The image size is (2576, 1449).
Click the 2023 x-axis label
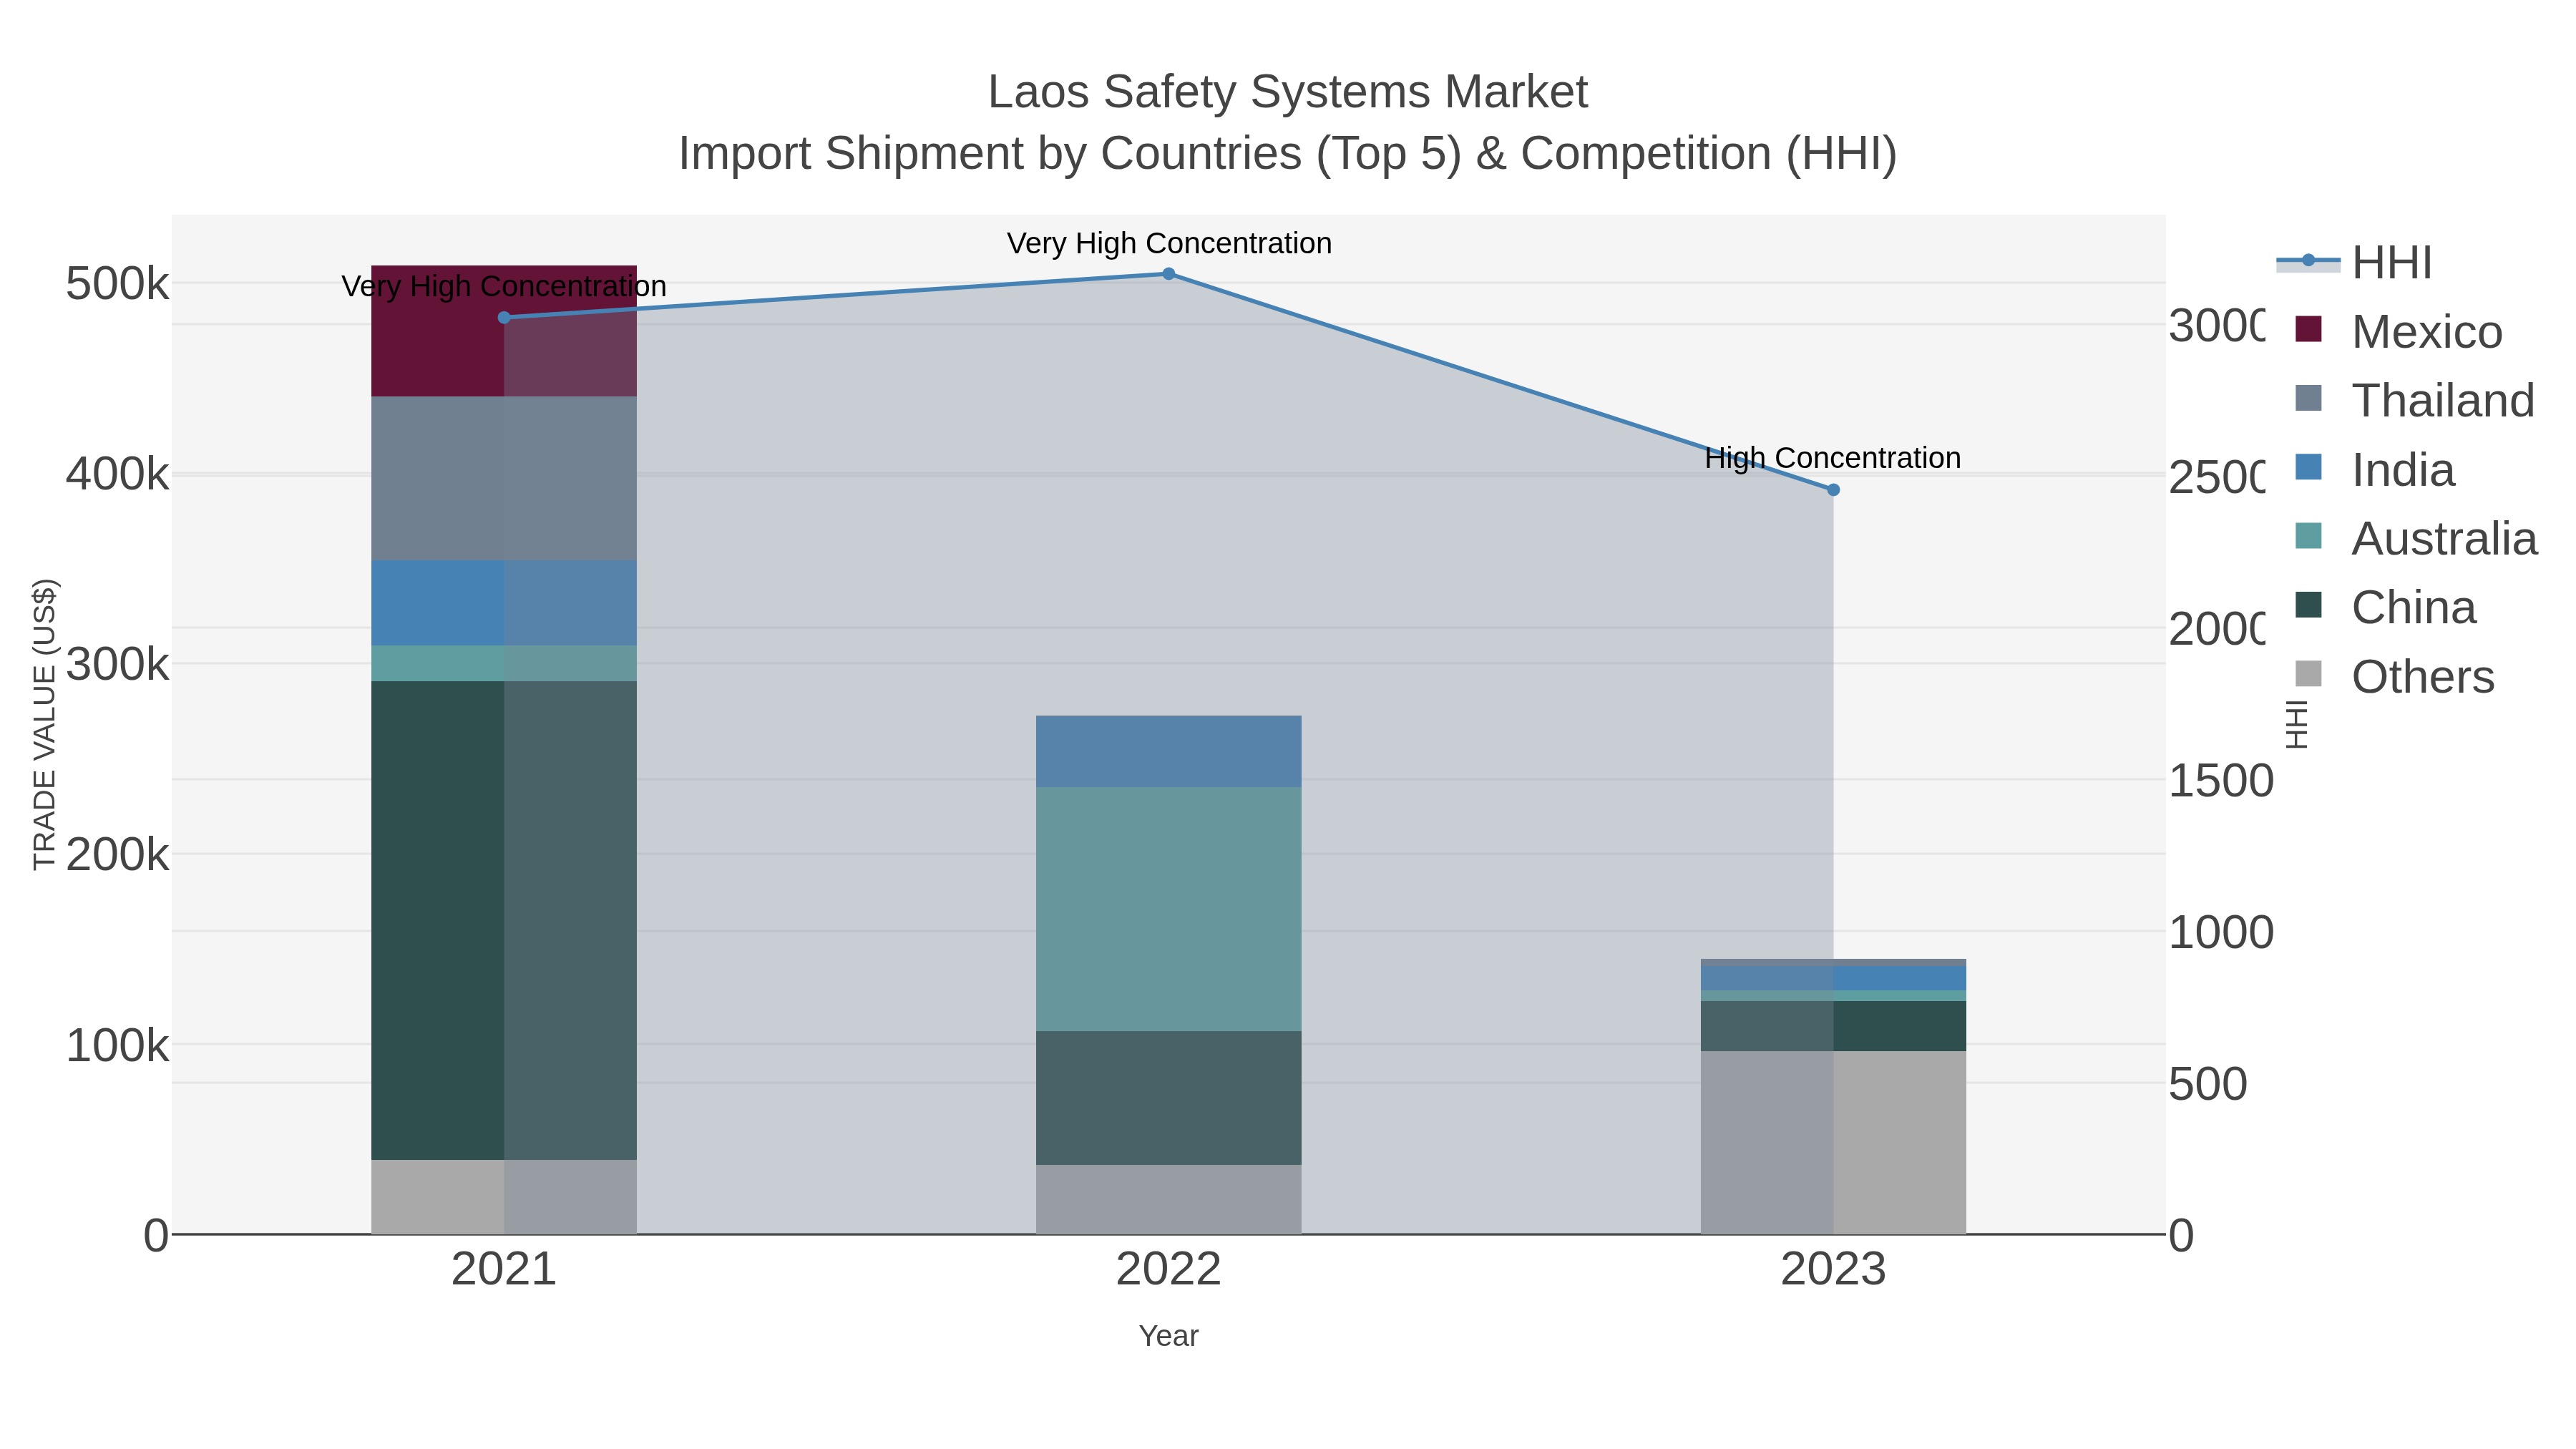(1833, 1270)
